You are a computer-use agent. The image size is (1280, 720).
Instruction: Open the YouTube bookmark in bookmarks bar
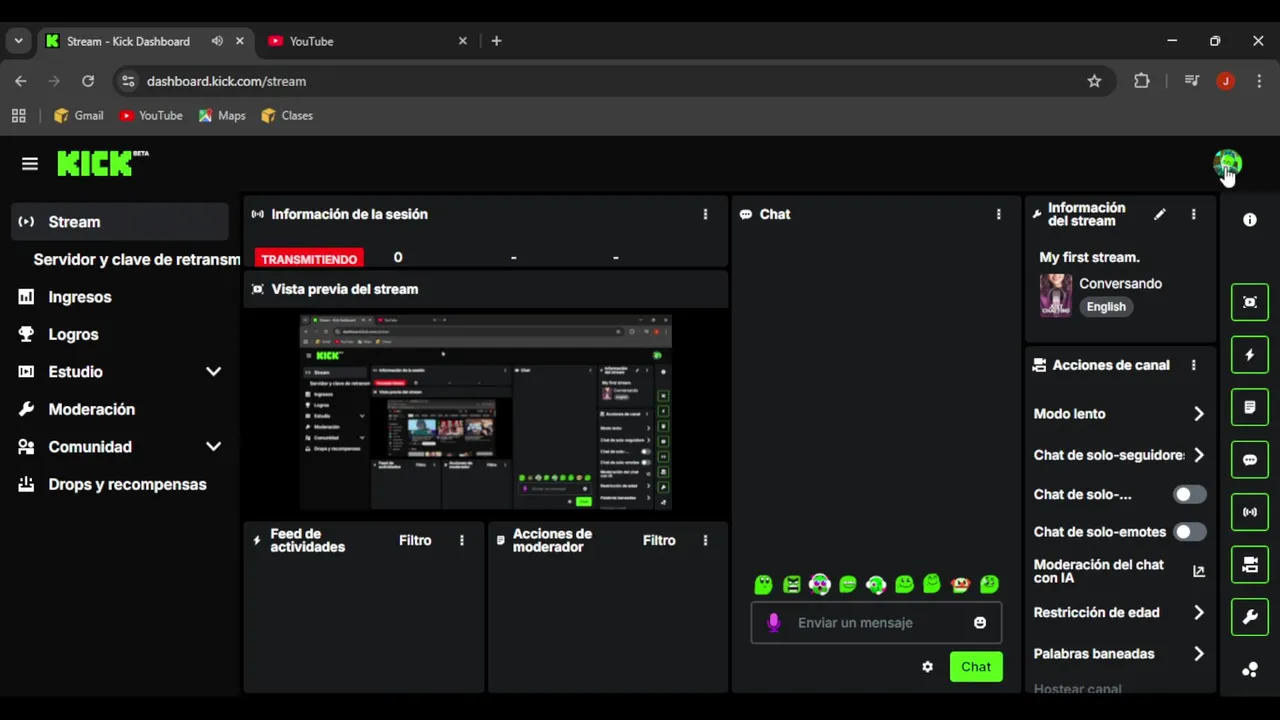click(x=151, y=115)
